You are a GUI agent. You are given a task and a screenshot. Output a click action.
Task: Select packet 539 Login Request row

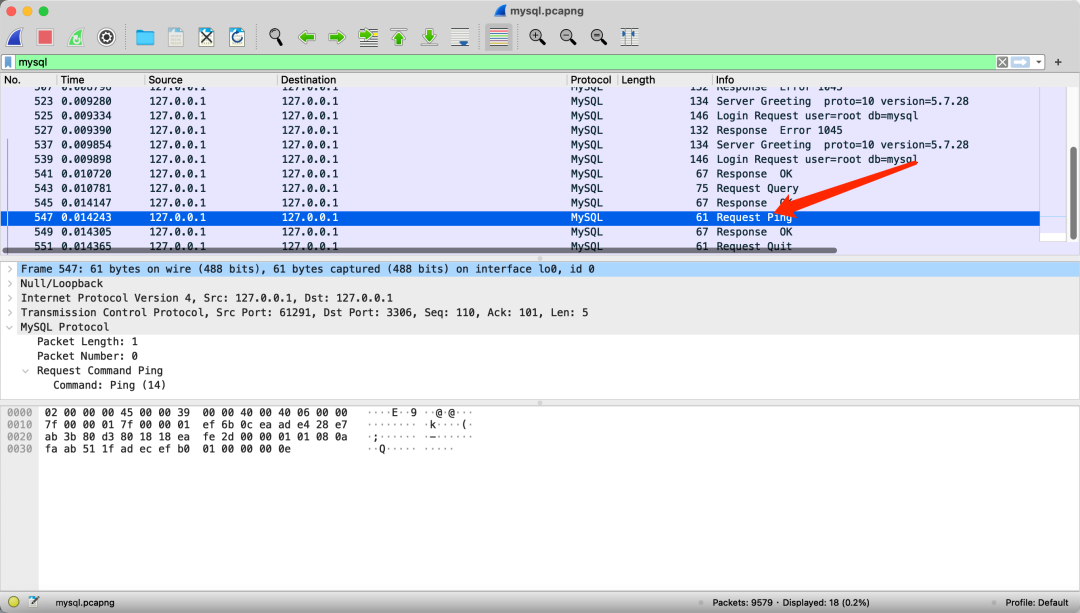[x=520, y=159]
